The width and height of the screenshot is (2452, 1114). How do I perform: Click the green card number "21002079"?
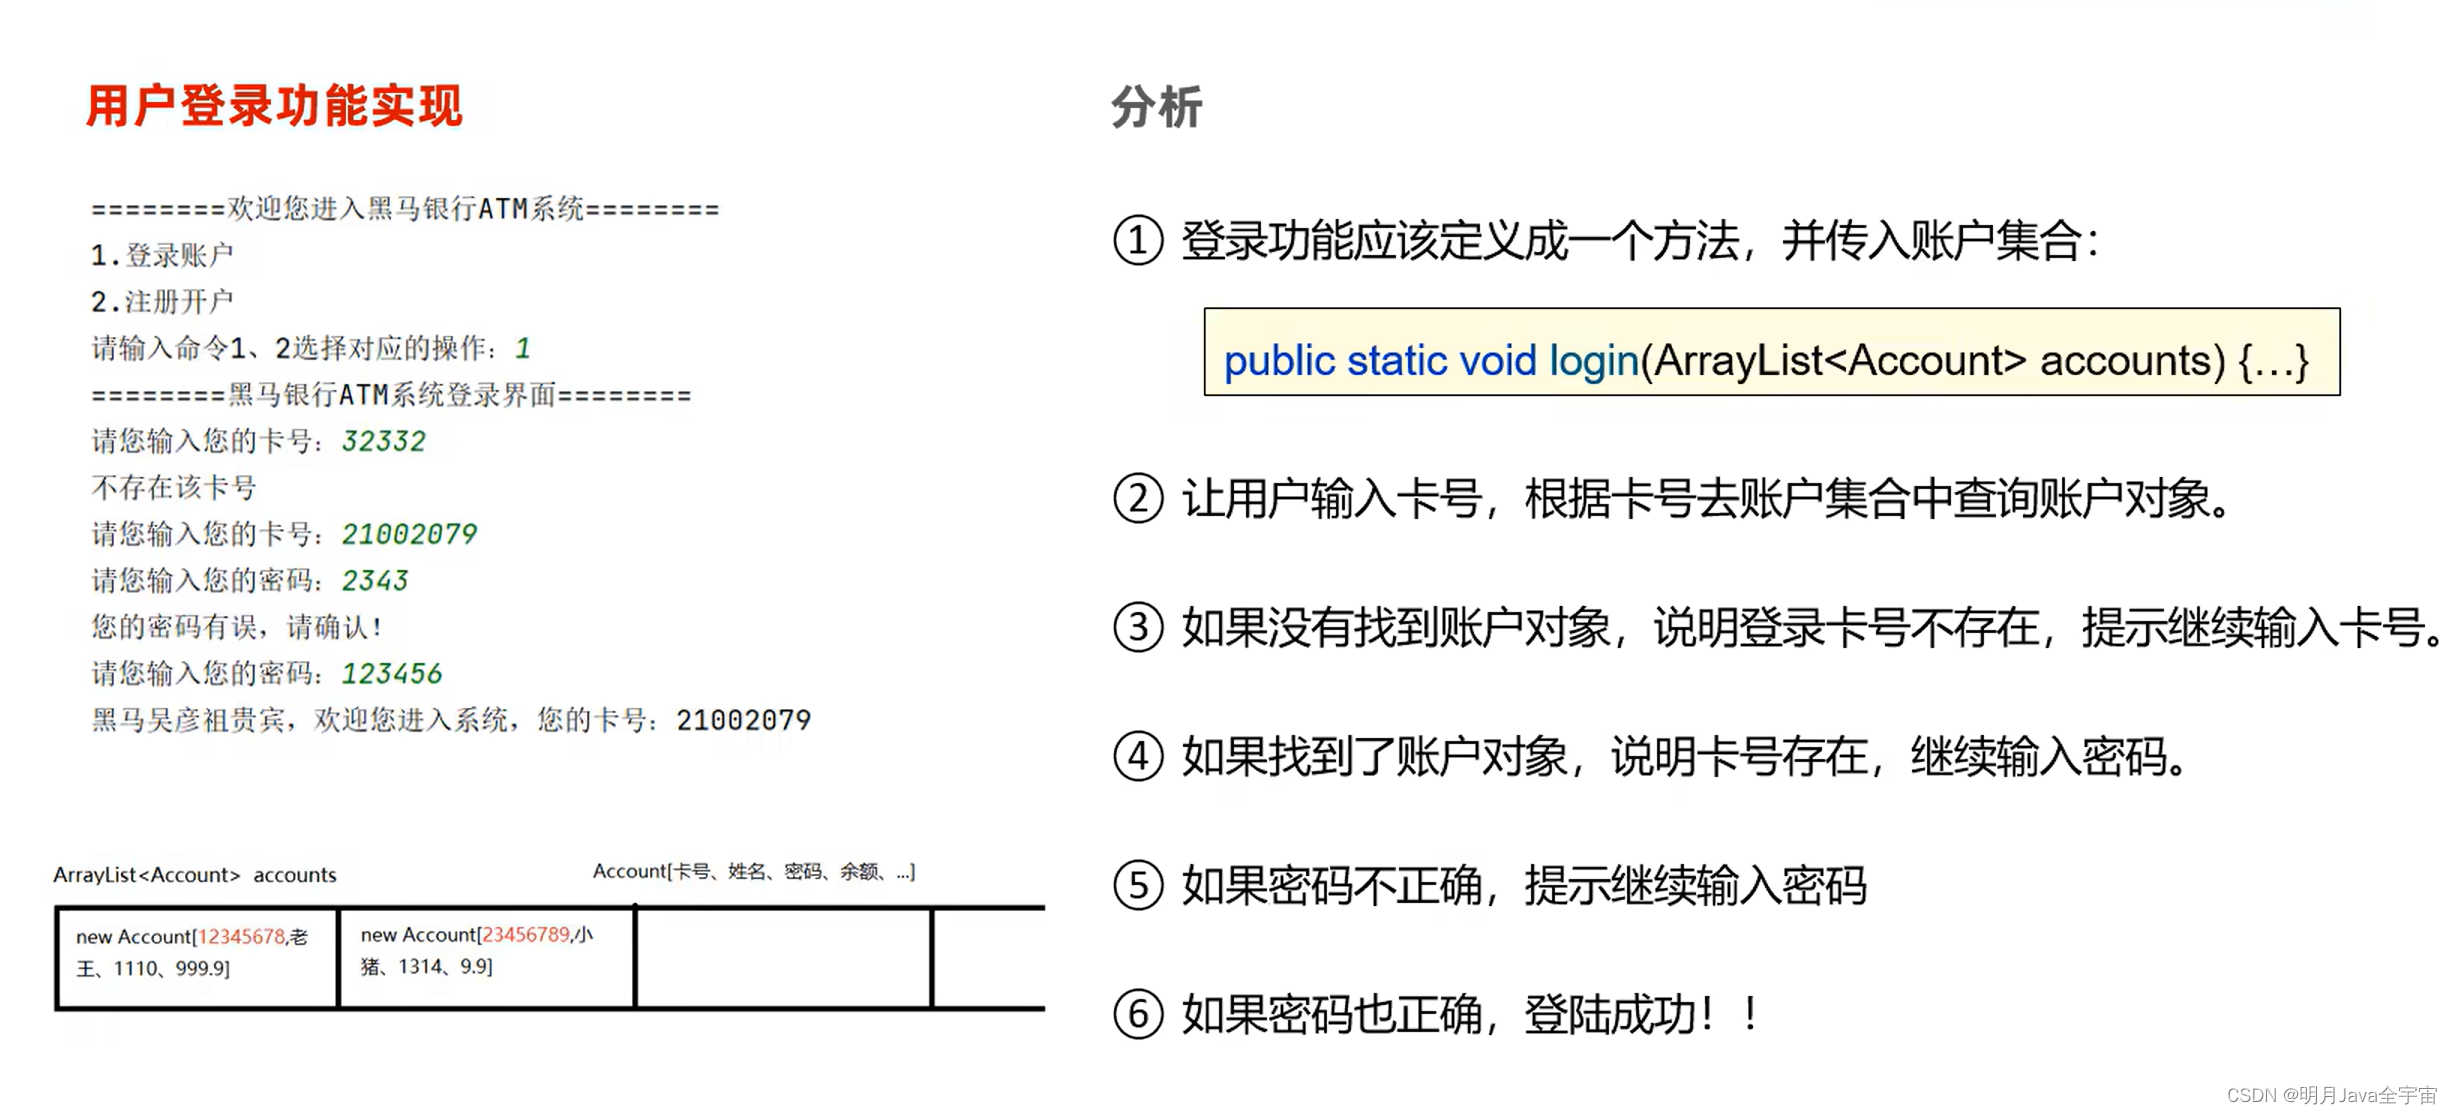pos(409,534)
